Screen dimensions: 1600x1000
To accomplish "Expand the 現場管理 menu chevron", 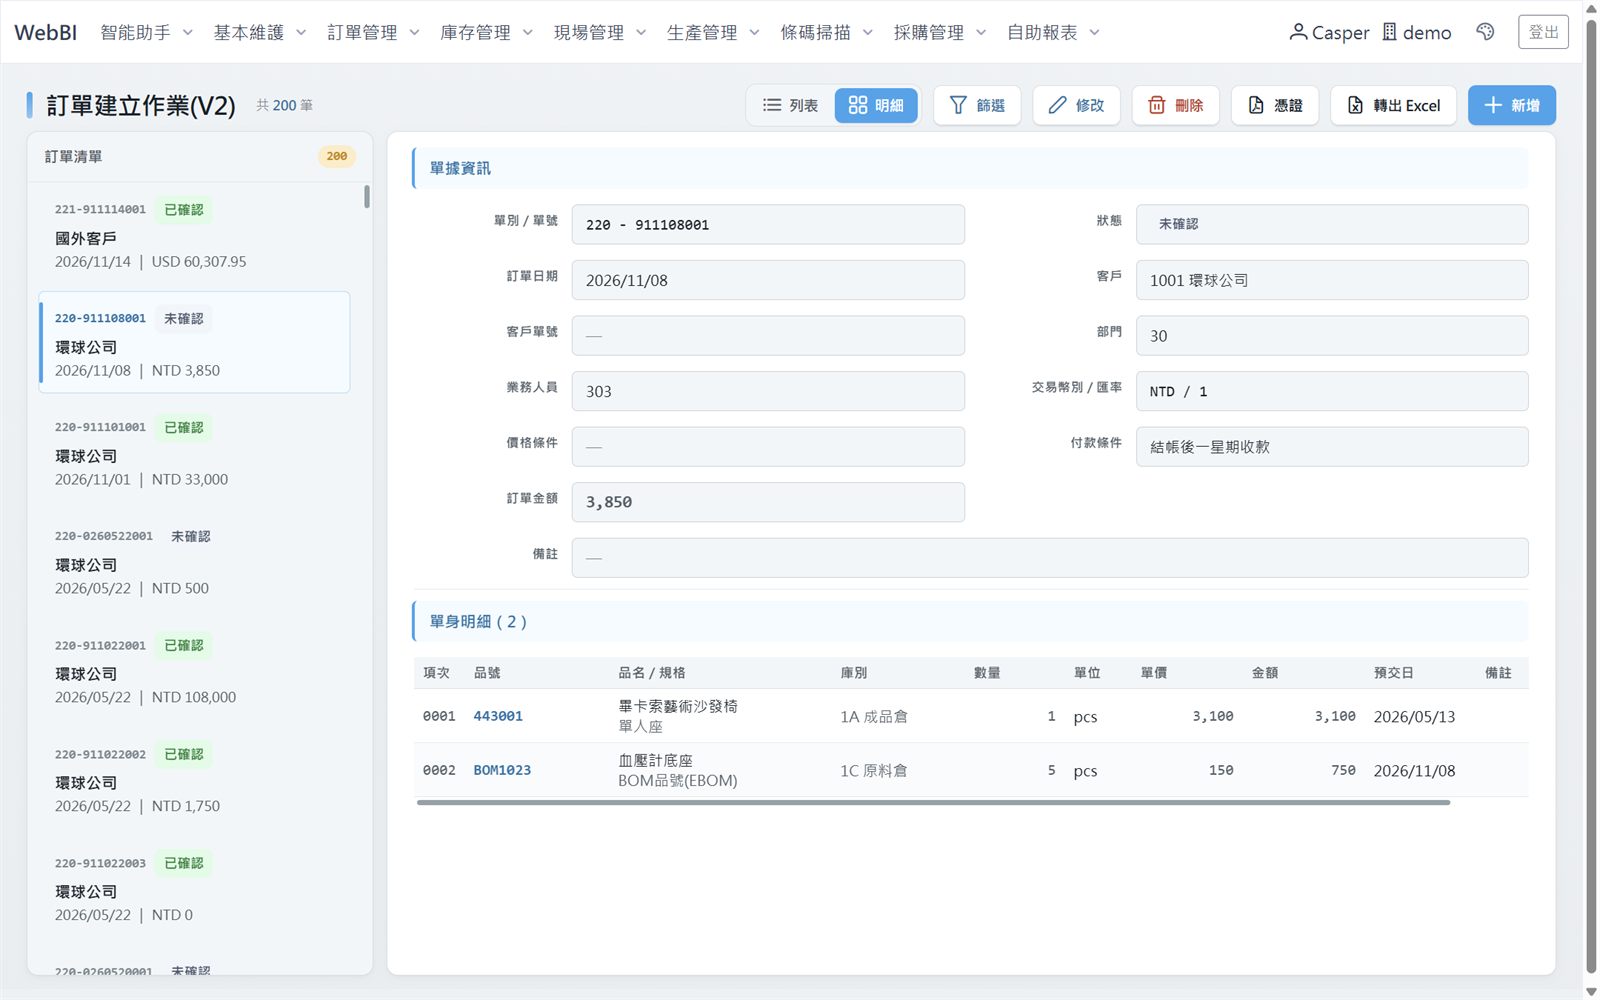I will 641,32.
